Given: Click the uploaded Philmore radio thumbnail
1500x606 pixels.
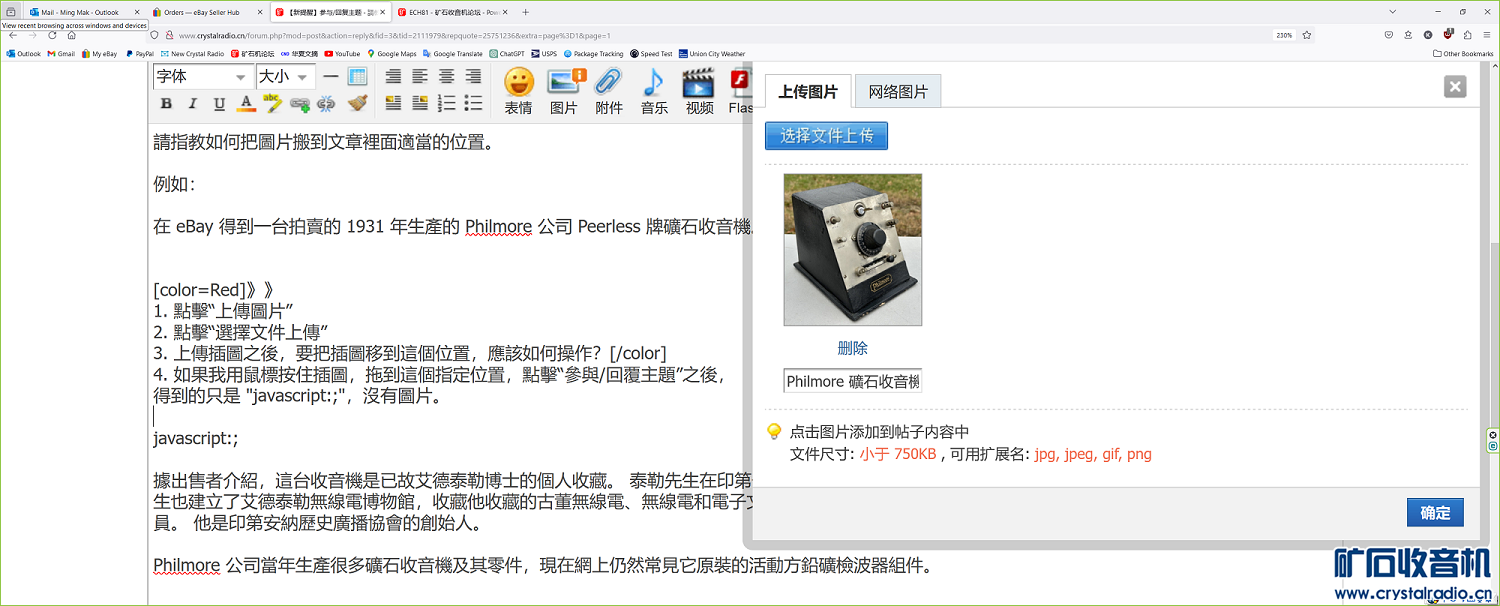Looking at the screenshot, I should (852, 250).
